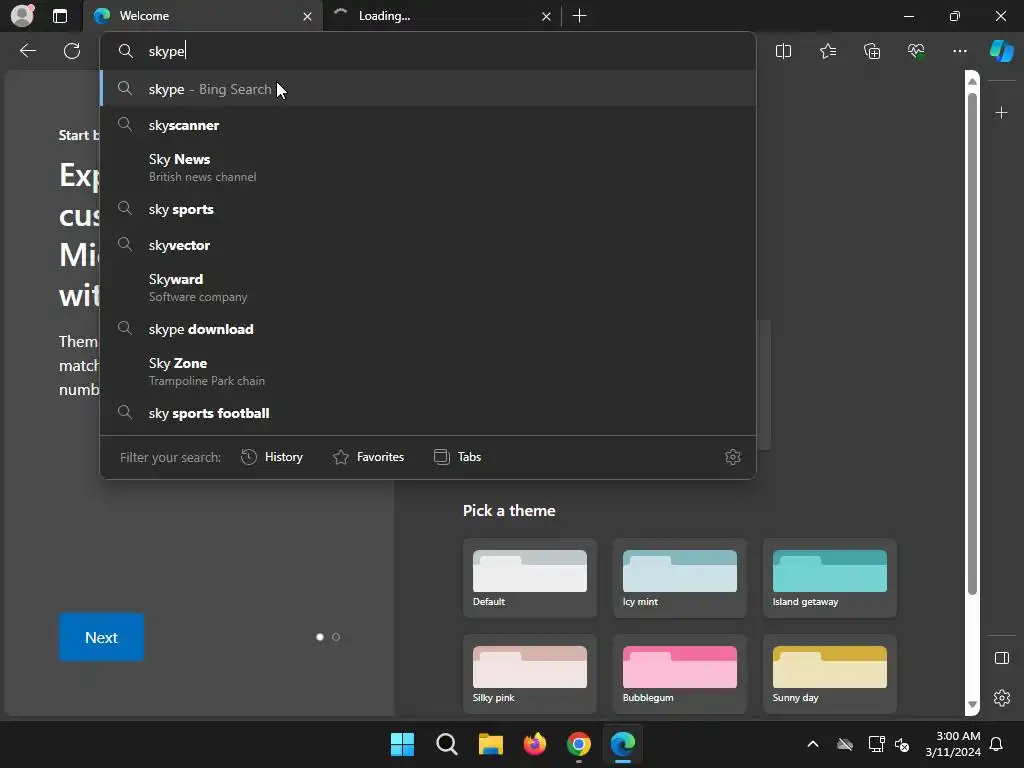Open the display network tray icon
Viewport: 1024px width, 768px height.
[x=876, y=744]
